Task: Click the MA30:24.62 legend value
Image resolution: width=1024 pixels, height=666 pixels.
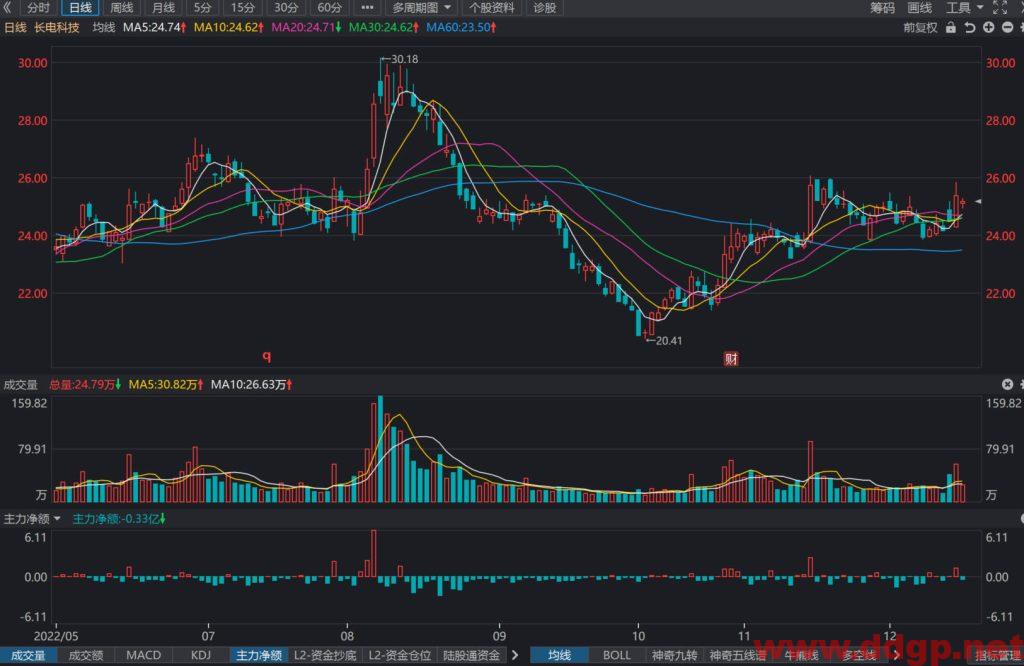Action: pyautogui.click(x=383, y=27)
